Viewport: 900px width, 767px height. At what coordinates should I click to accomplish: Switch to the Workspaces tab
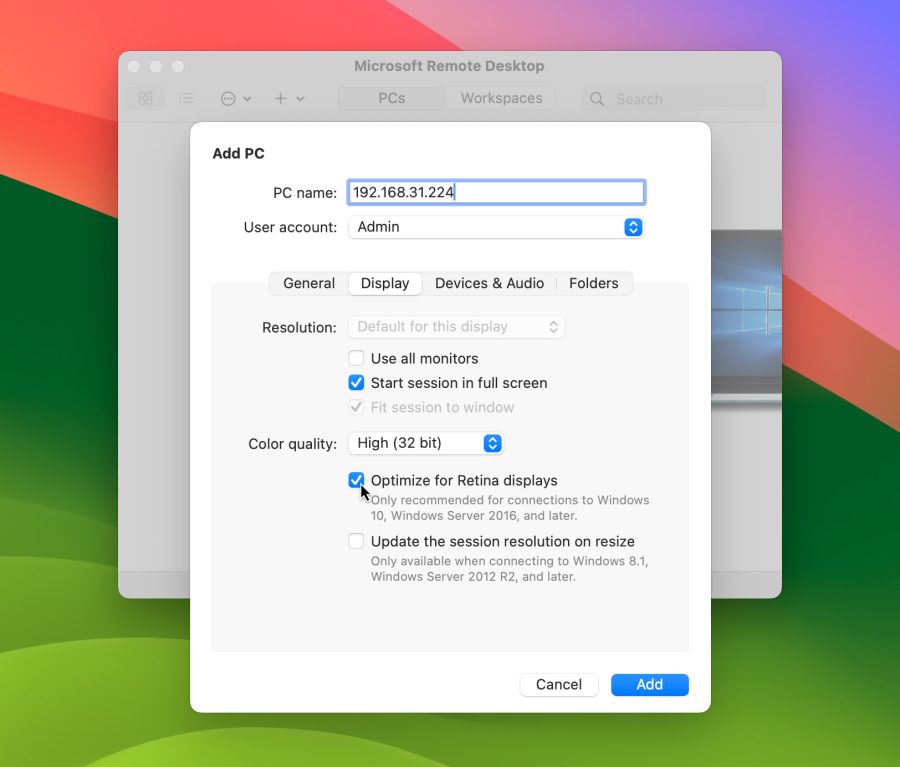pos(501,98)
